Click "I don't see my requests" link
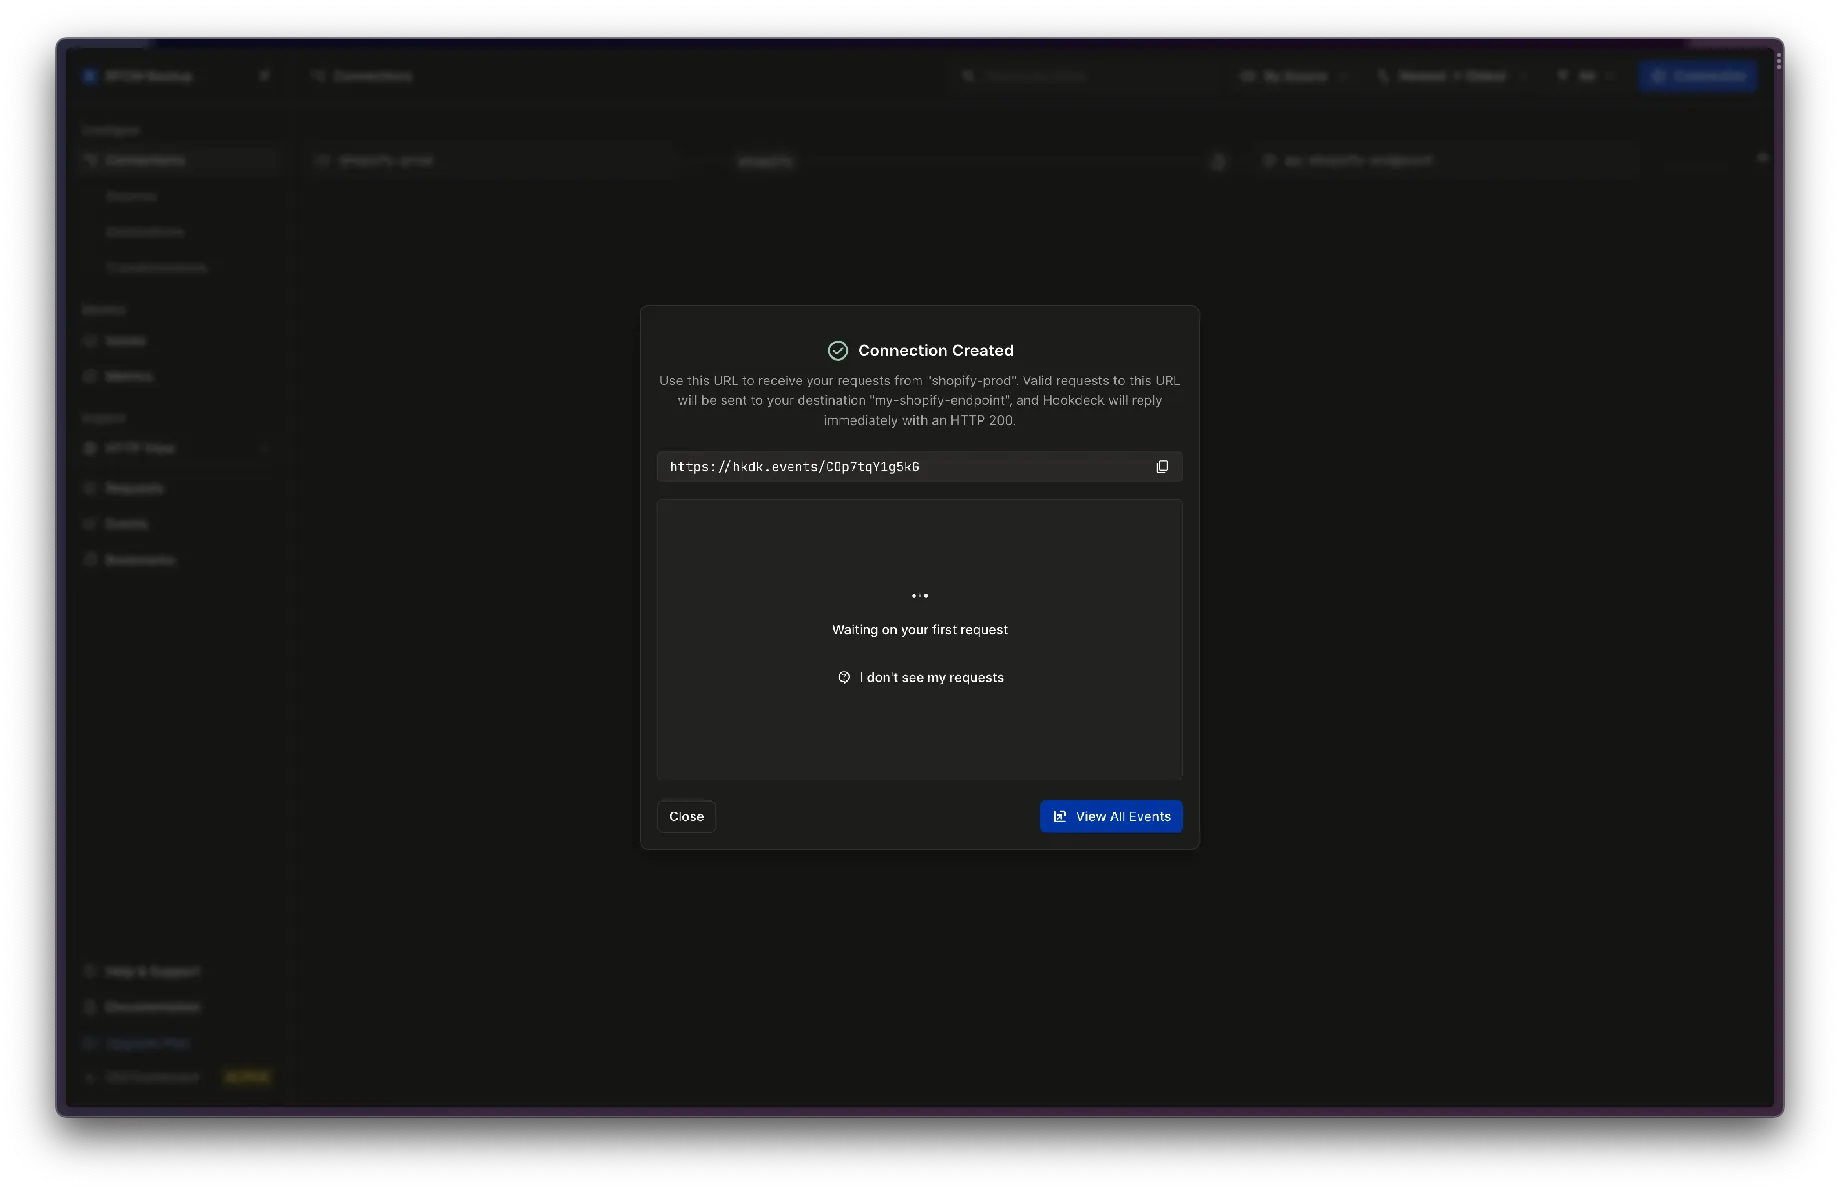The image size is (1840, 1191). point(921,678)
